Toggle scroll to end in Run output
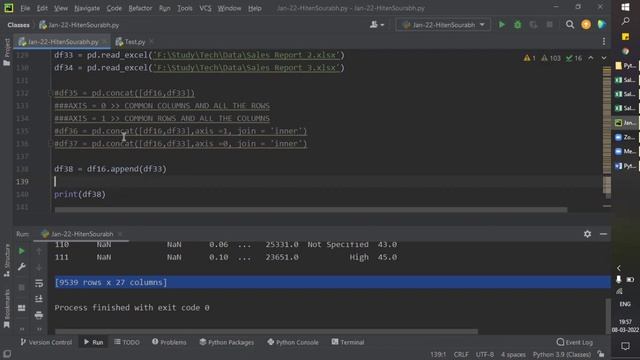The width and height of the screenshot is (640, 360). click(39, 299)
